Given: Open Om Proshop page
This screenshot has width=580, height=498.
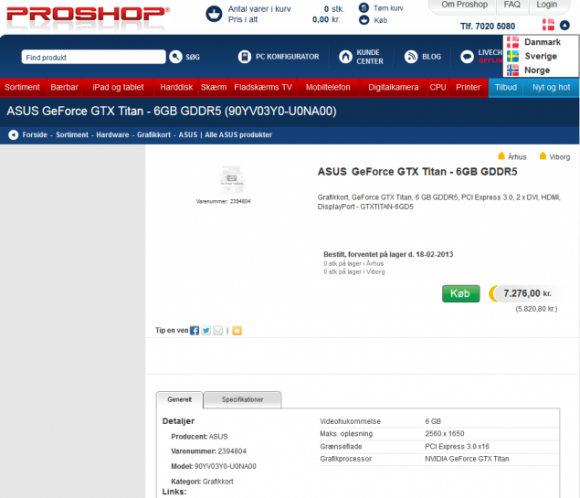Looking at the screenshot, I should [x=465, y=4].
